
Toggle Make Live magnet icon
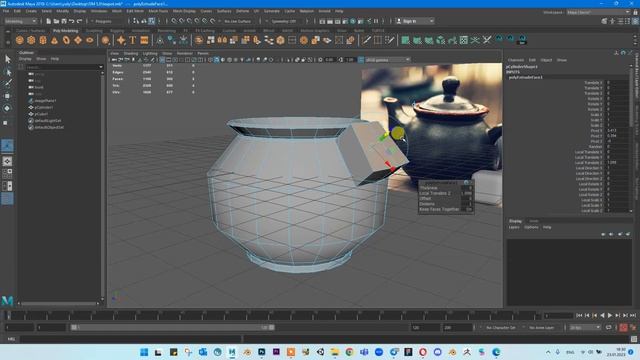[x=213, y=21]
